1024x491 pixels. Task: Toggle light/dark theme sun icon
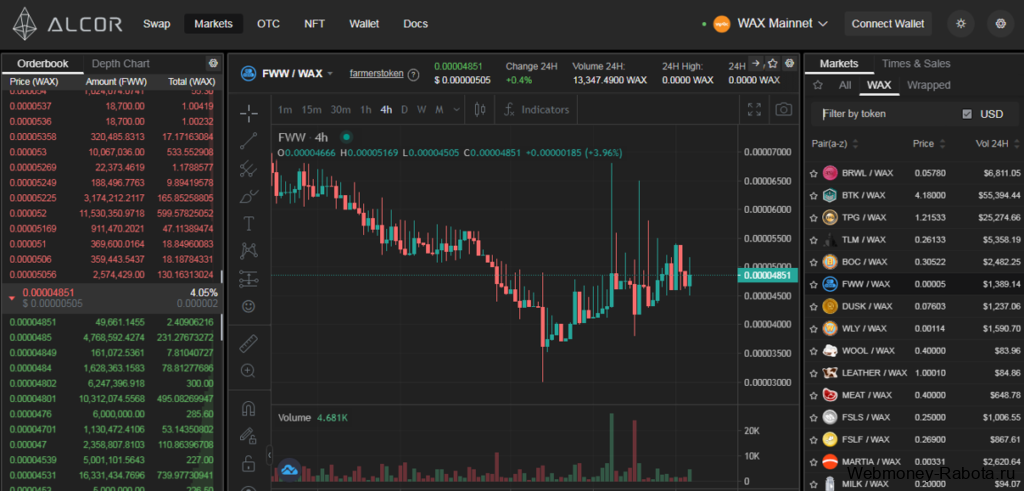coord(961,24)
